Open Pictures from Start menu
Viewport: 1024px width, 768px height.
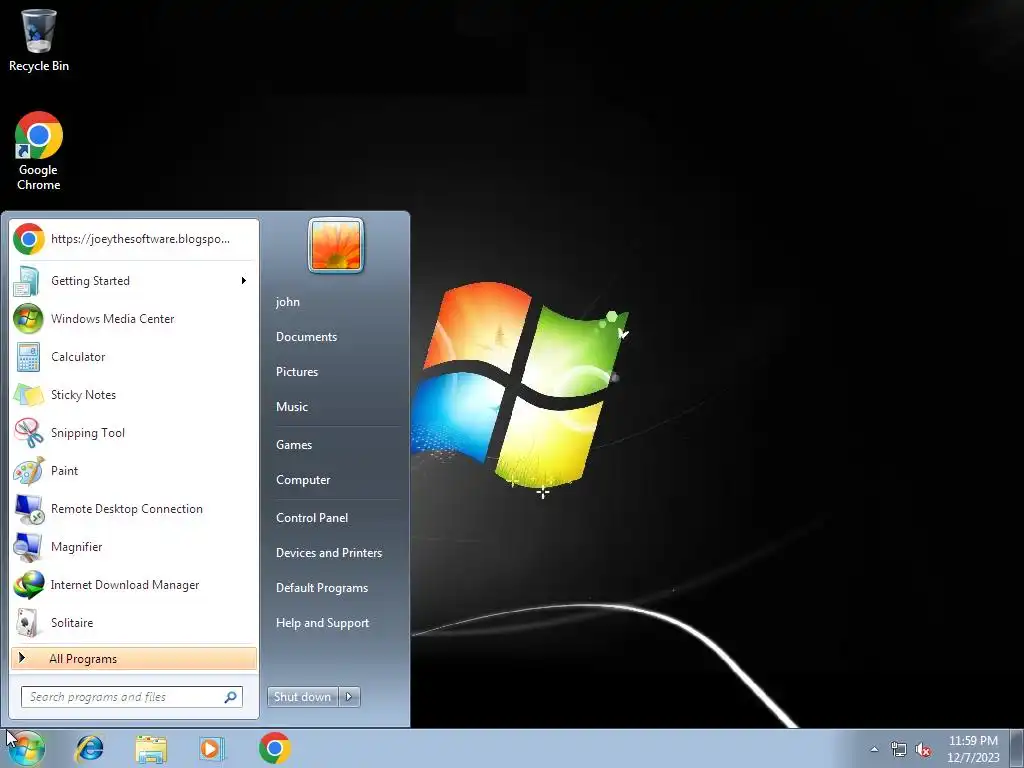click(297, 372)
